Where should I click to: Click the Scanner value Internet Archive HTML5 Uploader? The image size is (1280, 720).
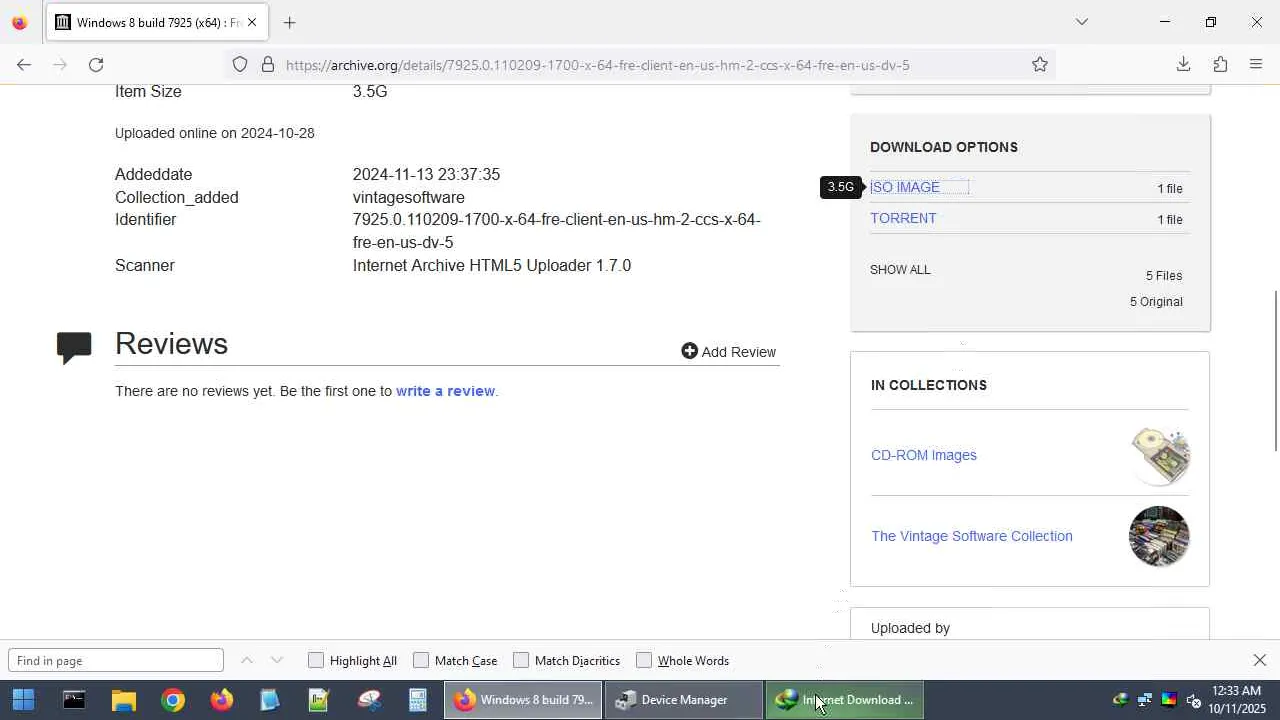click(491, 265)
